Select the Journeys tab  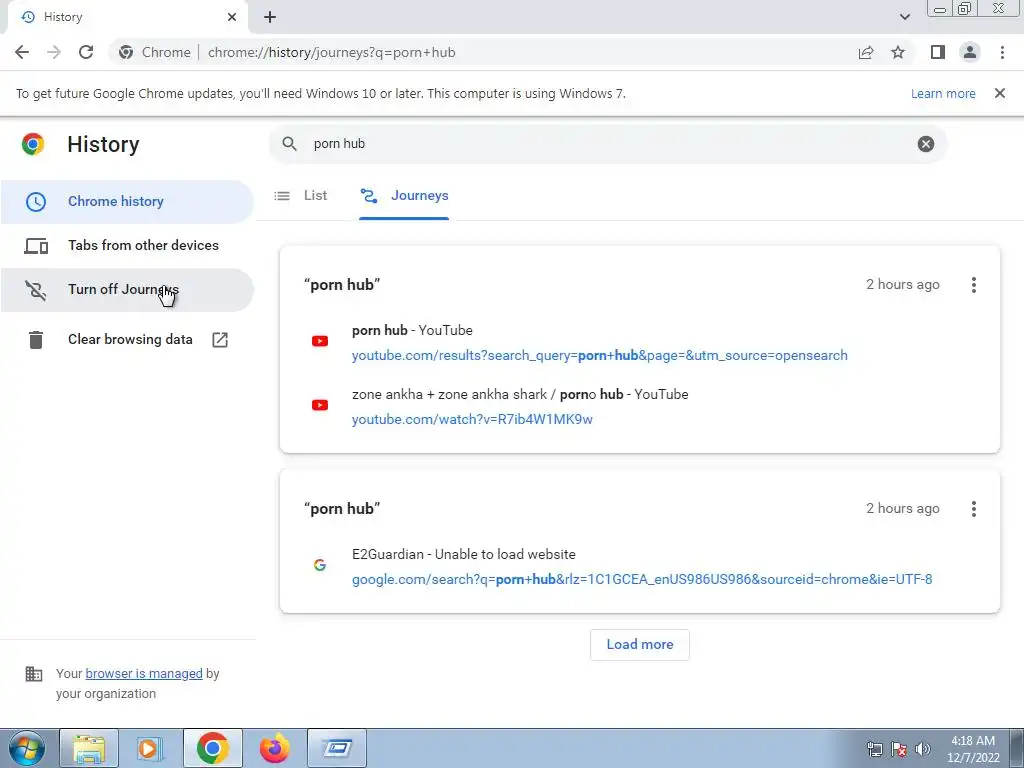(x=404, y=195)
